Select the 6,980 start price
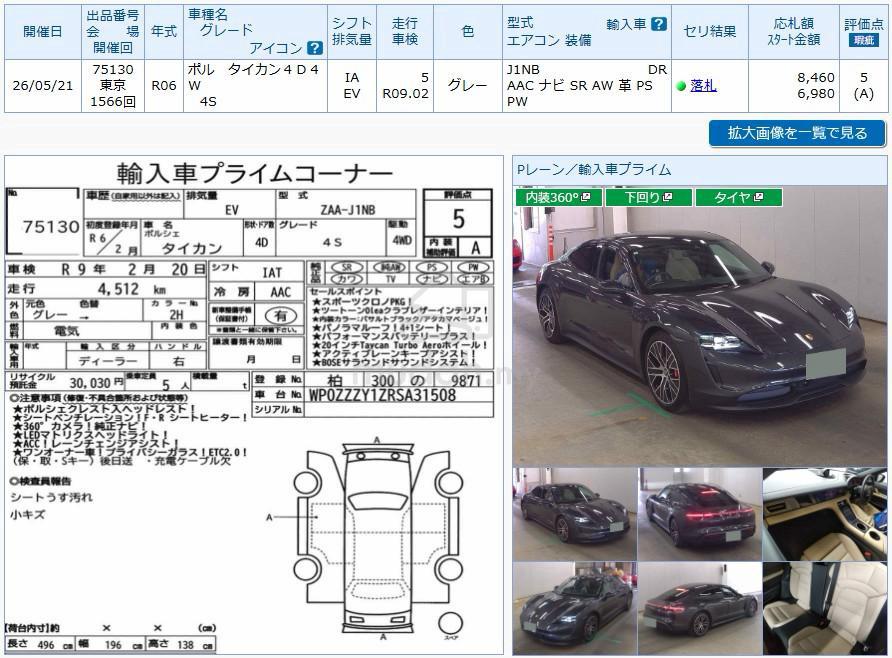892x658 pixels. tap(816, 94)
